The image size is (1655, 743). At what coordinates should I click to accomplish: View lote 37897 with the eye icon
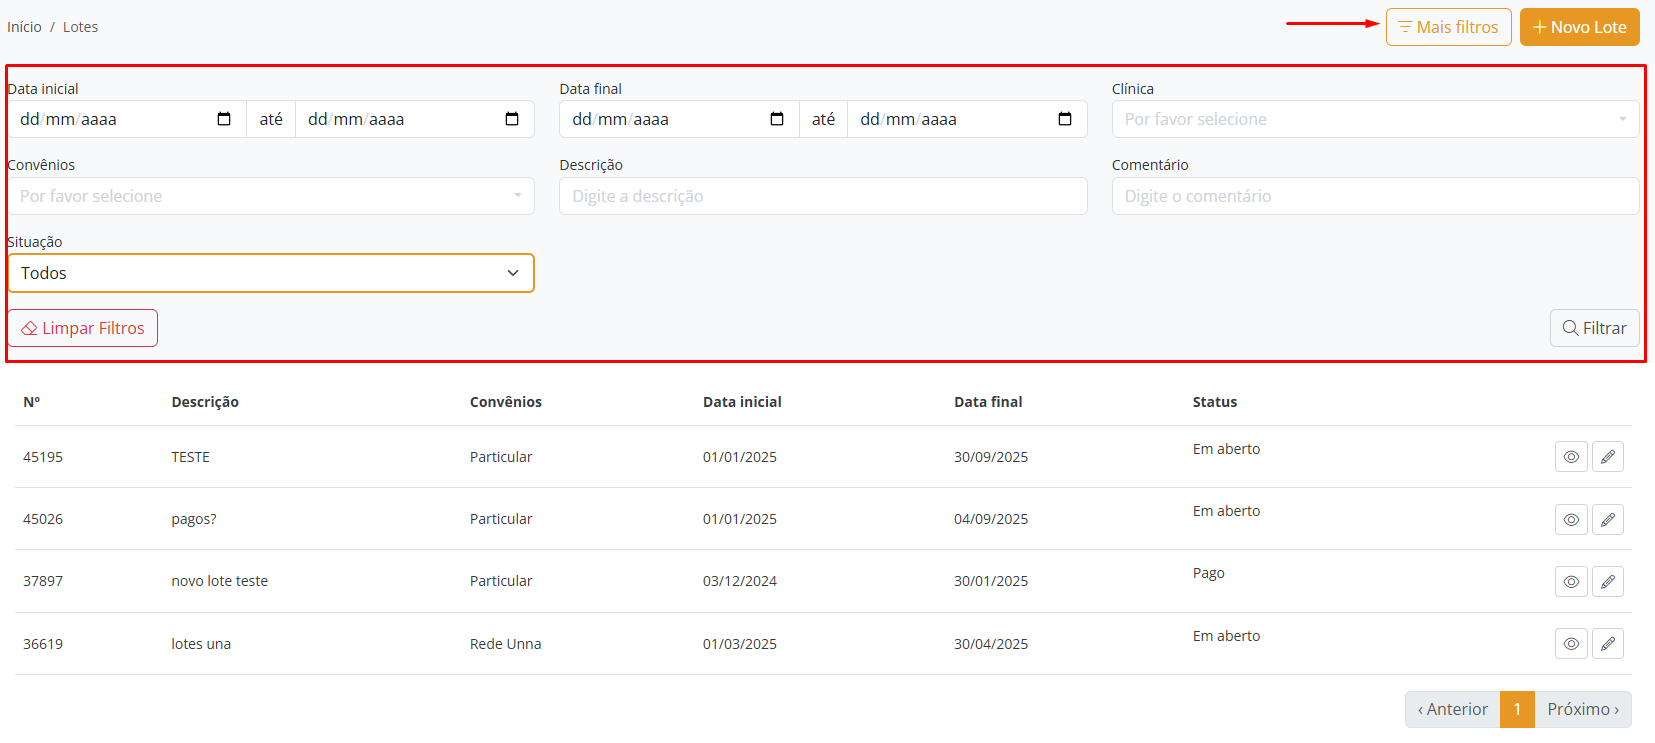[1571, 582]
